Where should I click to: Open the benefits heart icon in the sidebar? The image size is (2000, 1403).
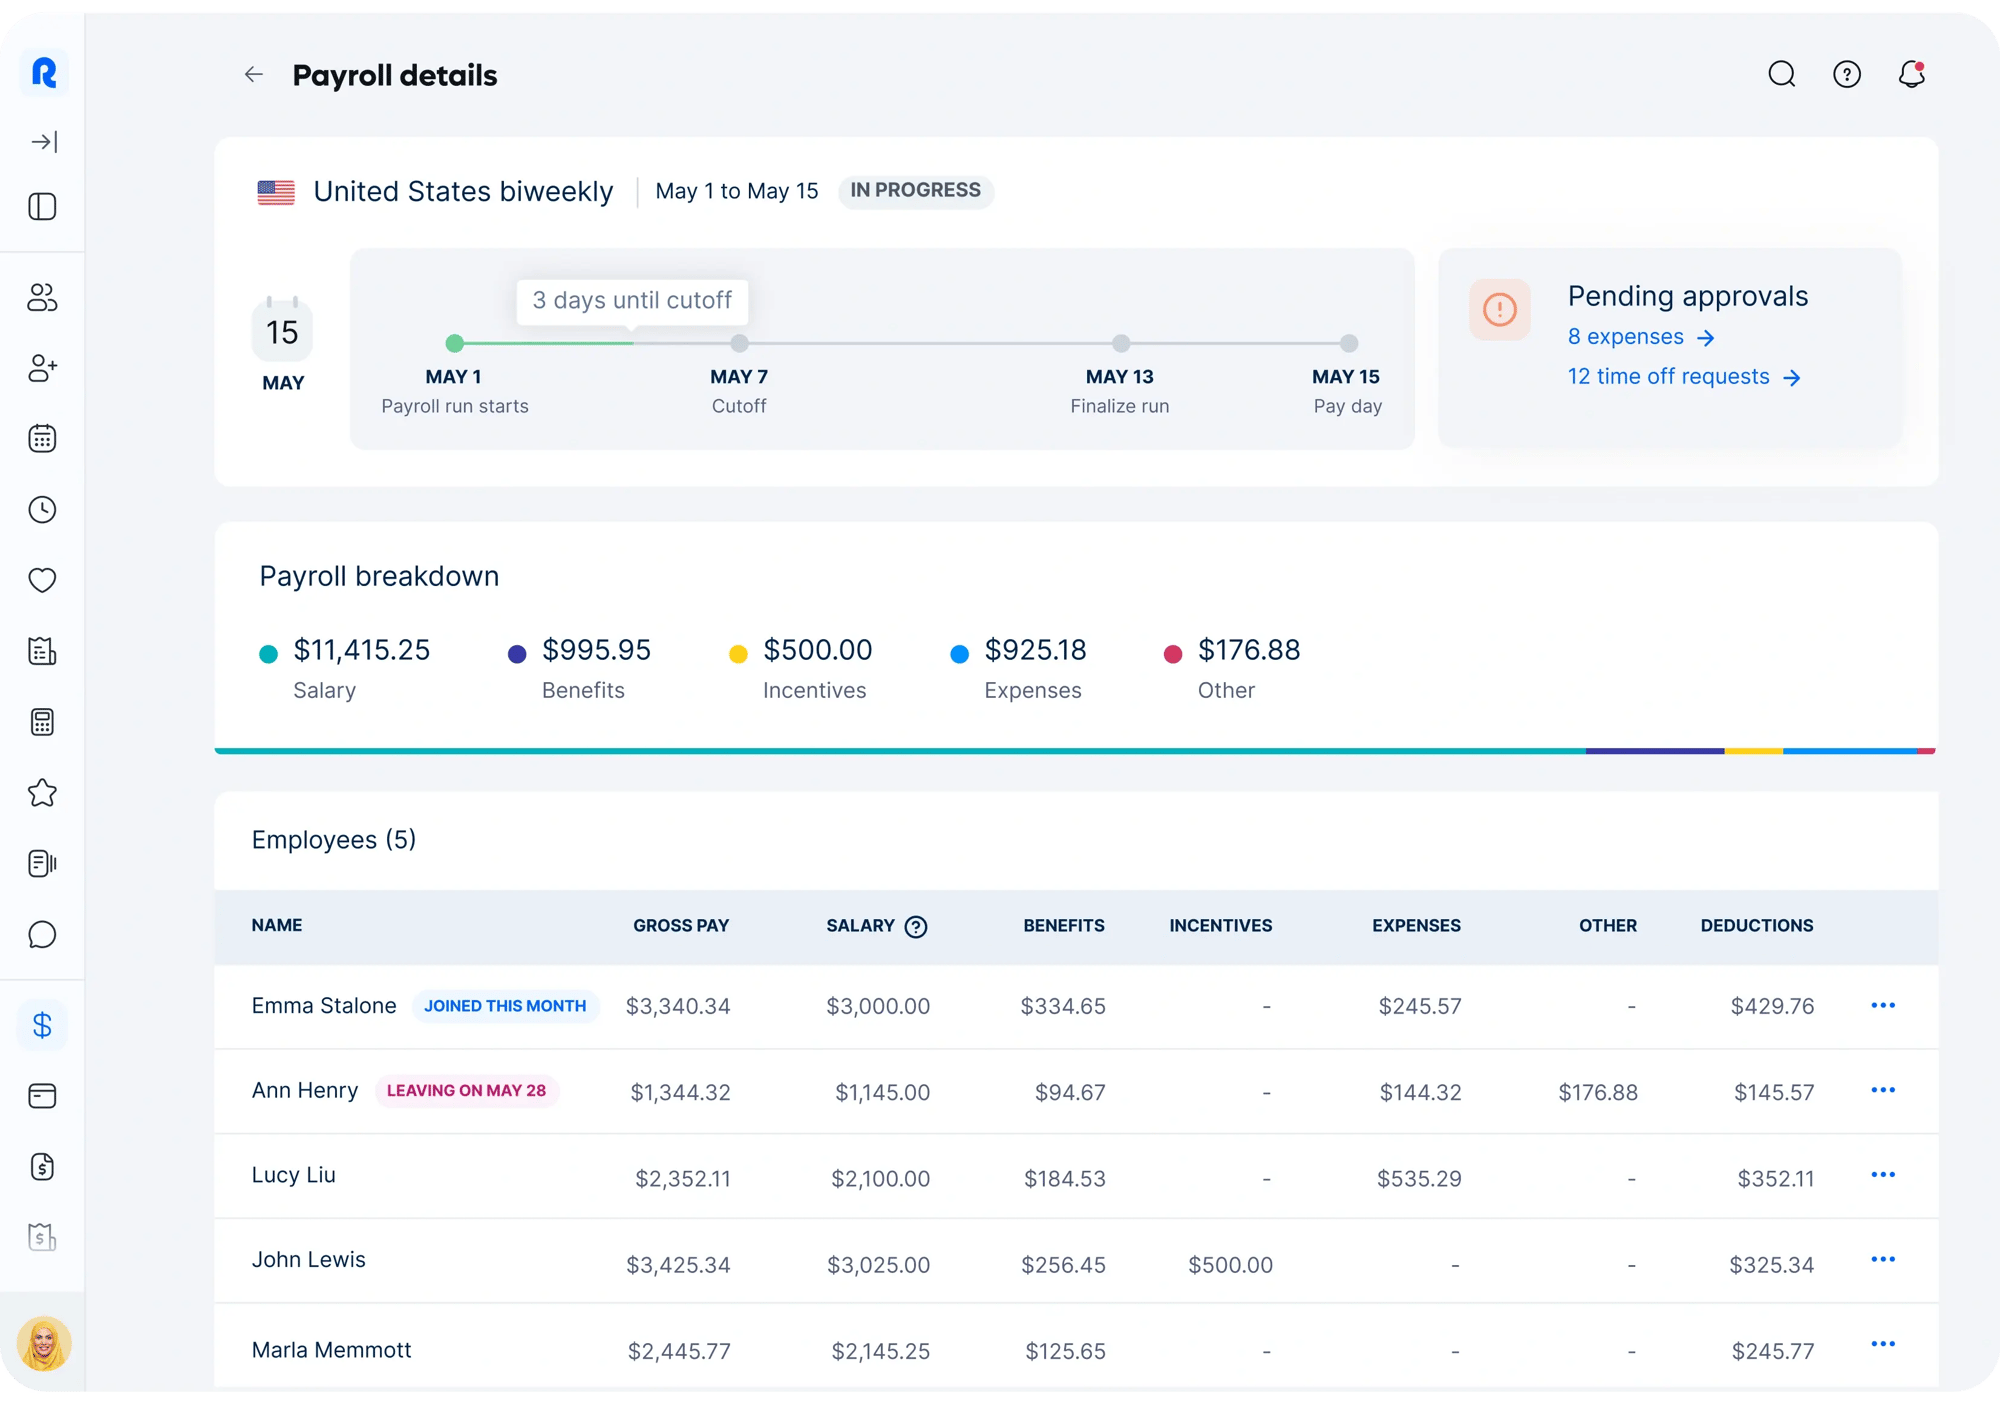coord(42,580)
